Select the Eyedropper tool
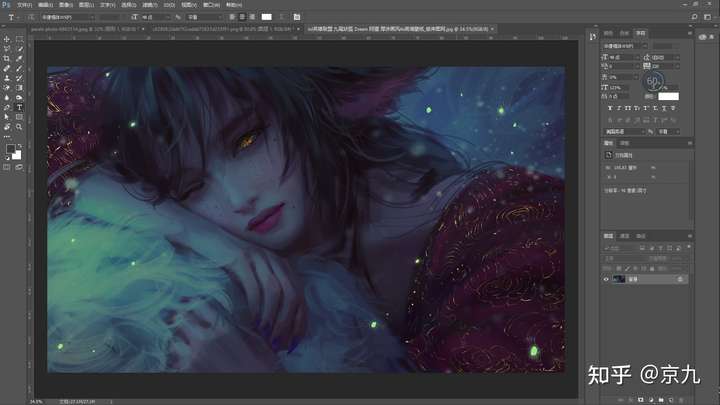This screenshot has width=720, height=405. tap(19, 58)
